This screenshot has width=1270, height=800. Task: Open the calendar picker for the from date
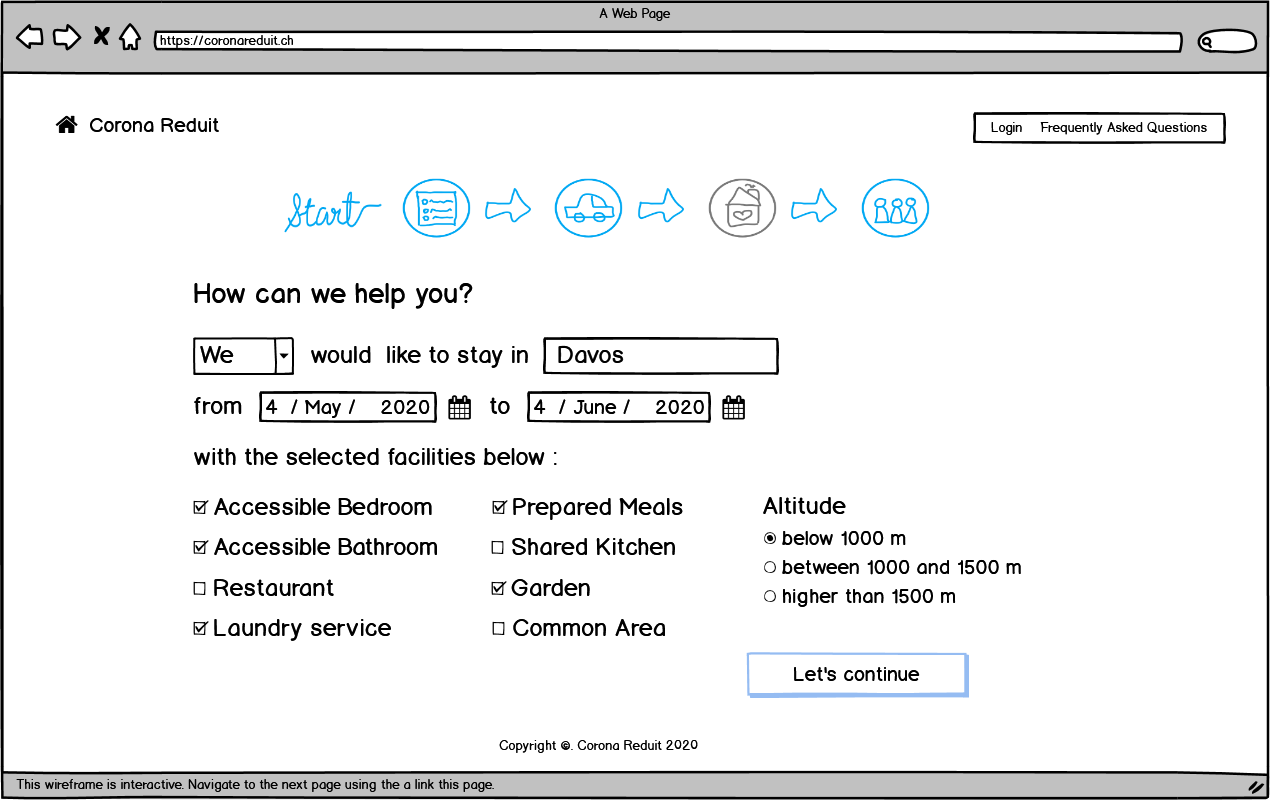point(459,407)
